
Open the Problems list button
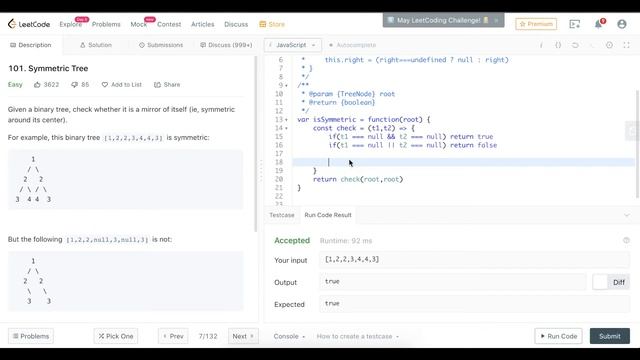tap(31, 336)
